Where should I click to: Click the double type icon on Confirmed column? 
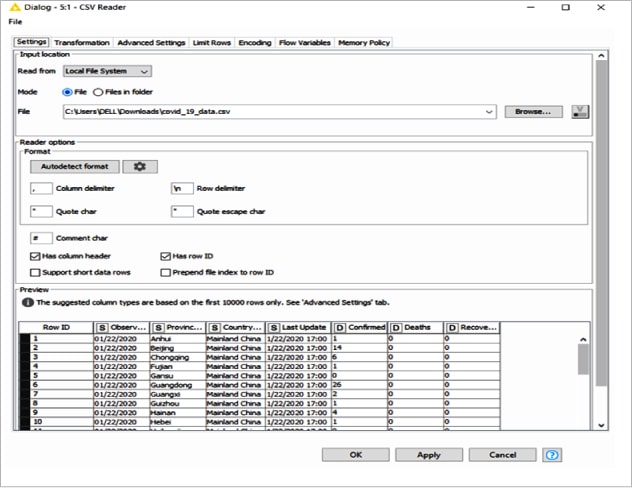point(339,328)
